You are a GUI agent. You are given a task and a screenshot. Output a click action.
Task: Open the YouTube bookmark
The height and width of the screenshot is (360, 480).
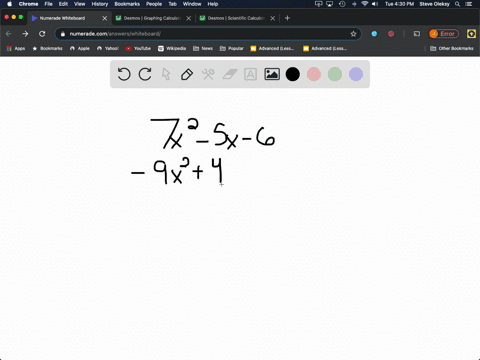tap(138, 48)
